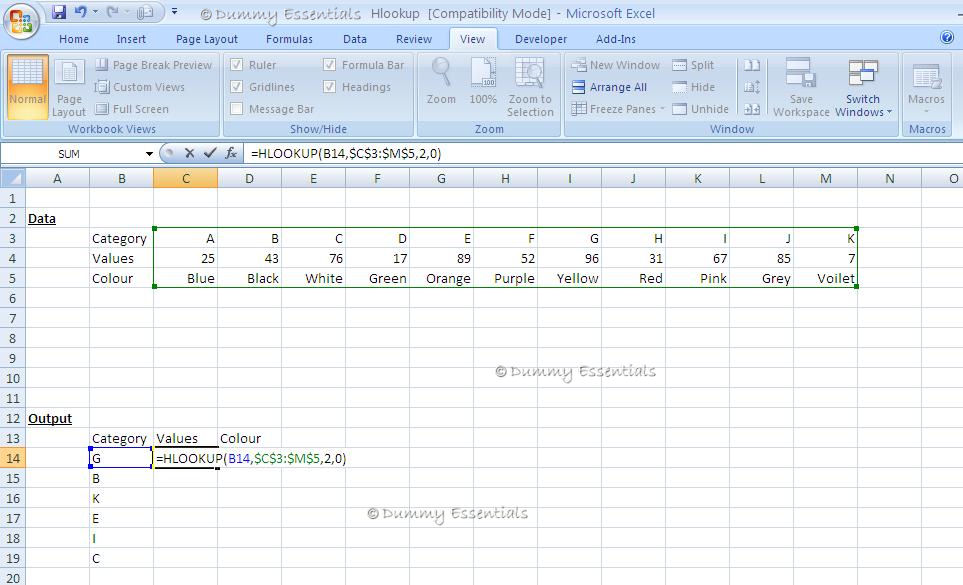Switch to Page Layout view
The image size is (963, 585).
[69, 87]
